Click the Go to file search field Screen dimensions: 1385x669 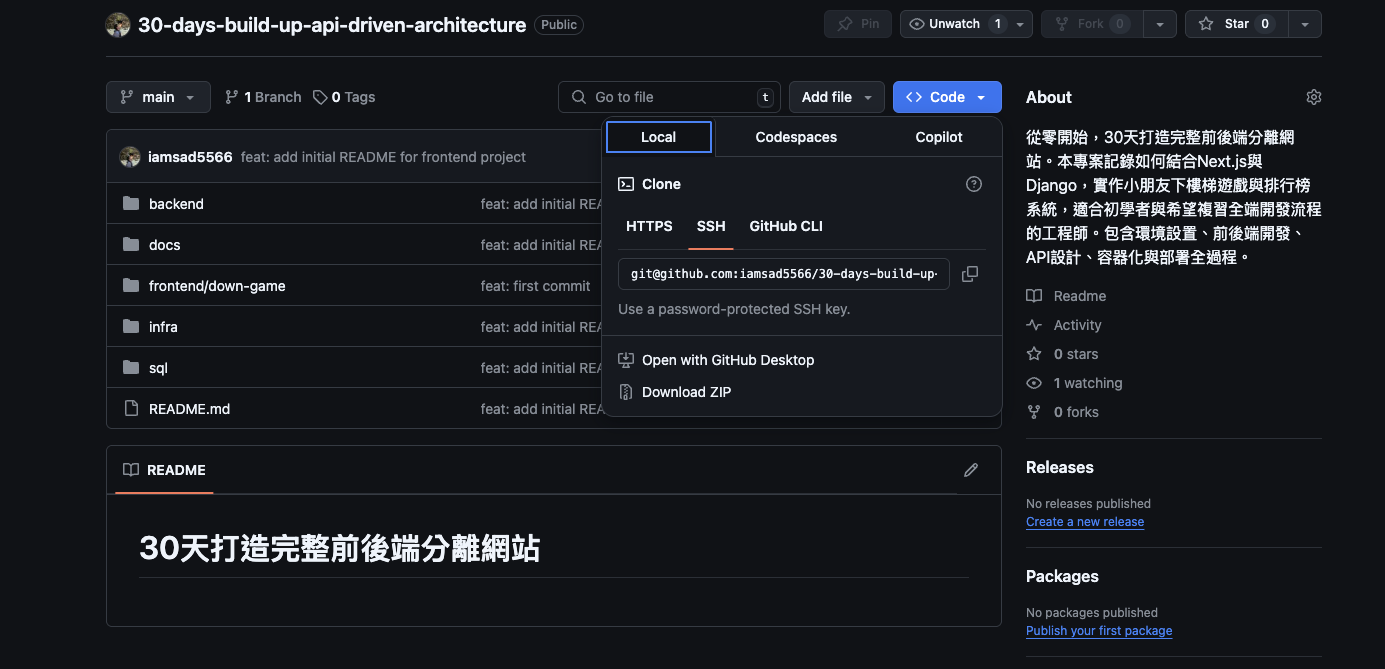point(669,97)
